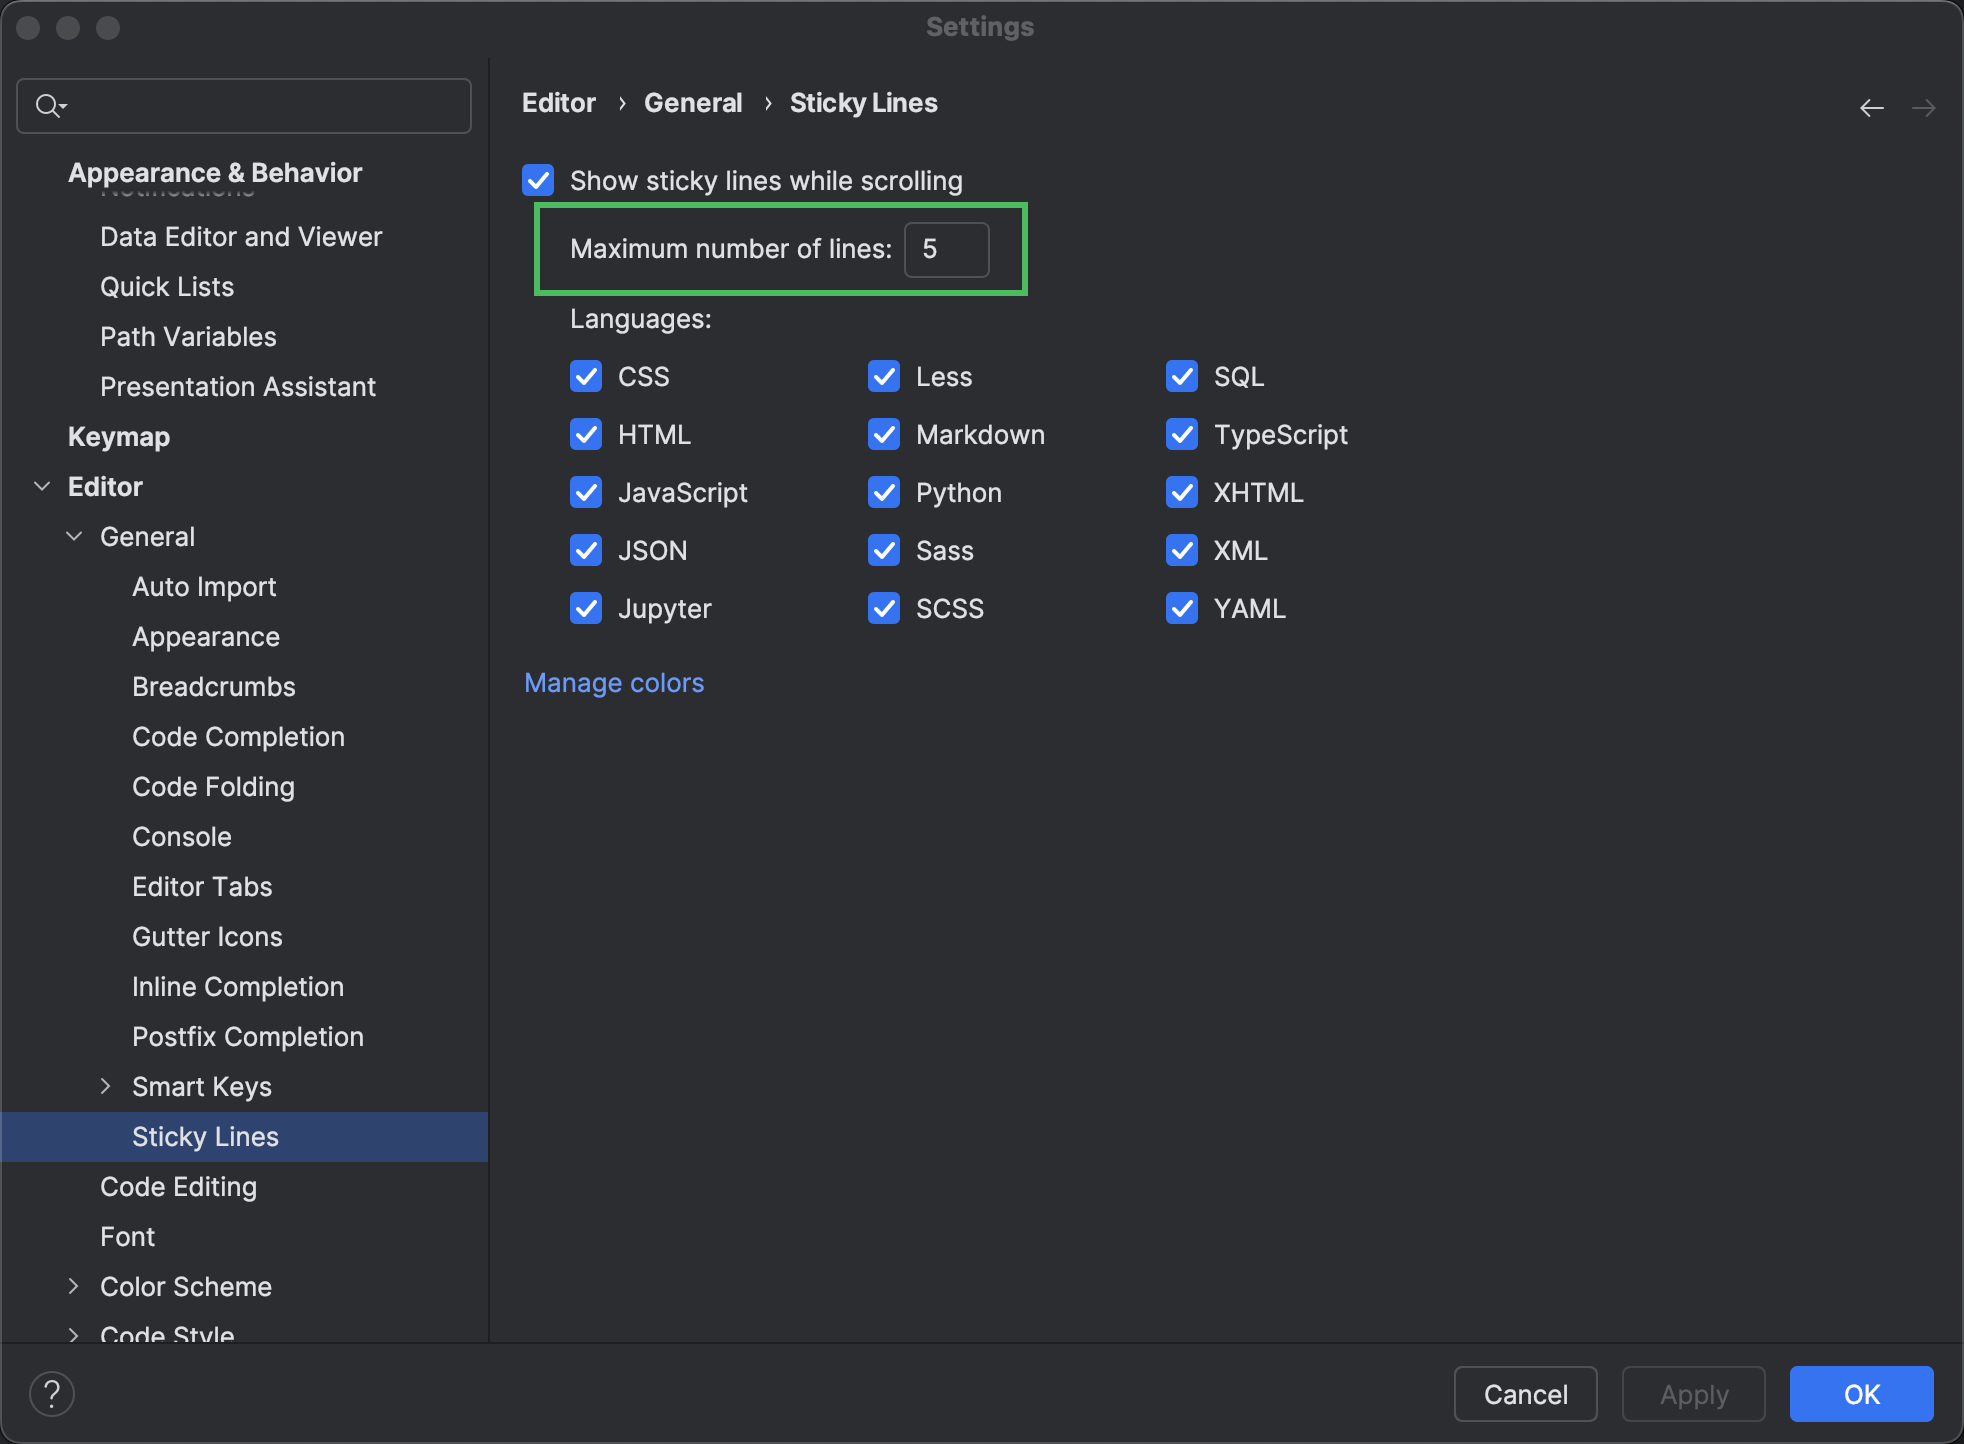1964x1444 pixels.
Task: Disable TypeScript sticky lines
Action: pyautogui.click(x=1181, y=434)
